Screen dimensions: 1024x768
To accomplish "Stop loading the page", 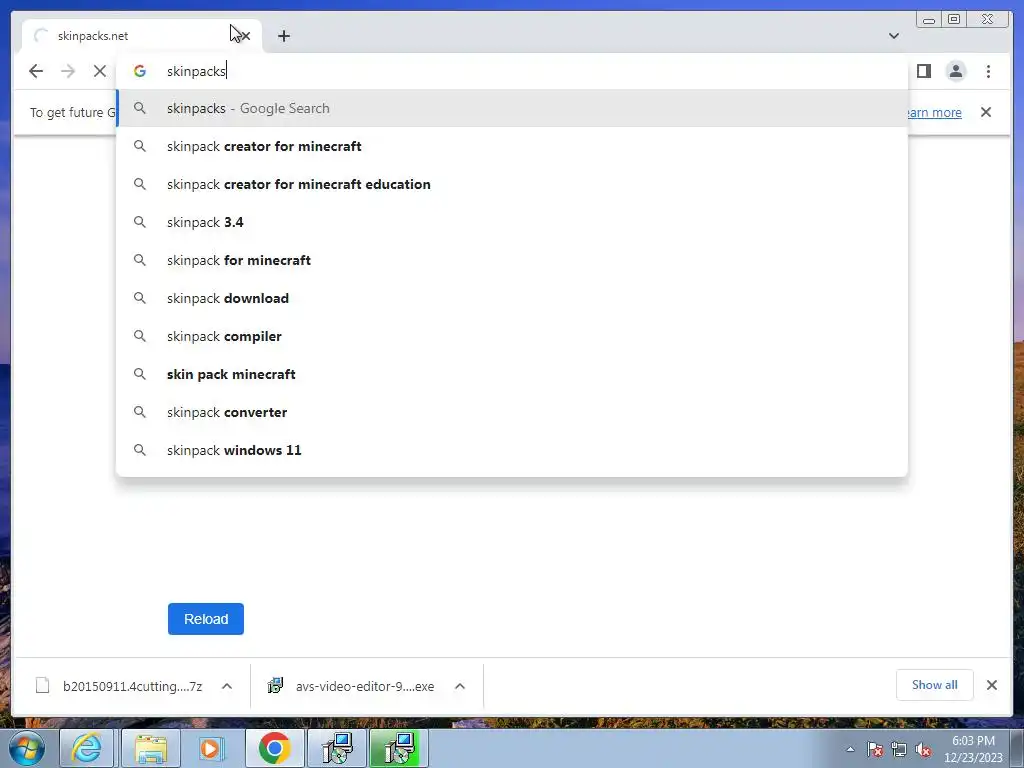I will [x=99, y=71].
